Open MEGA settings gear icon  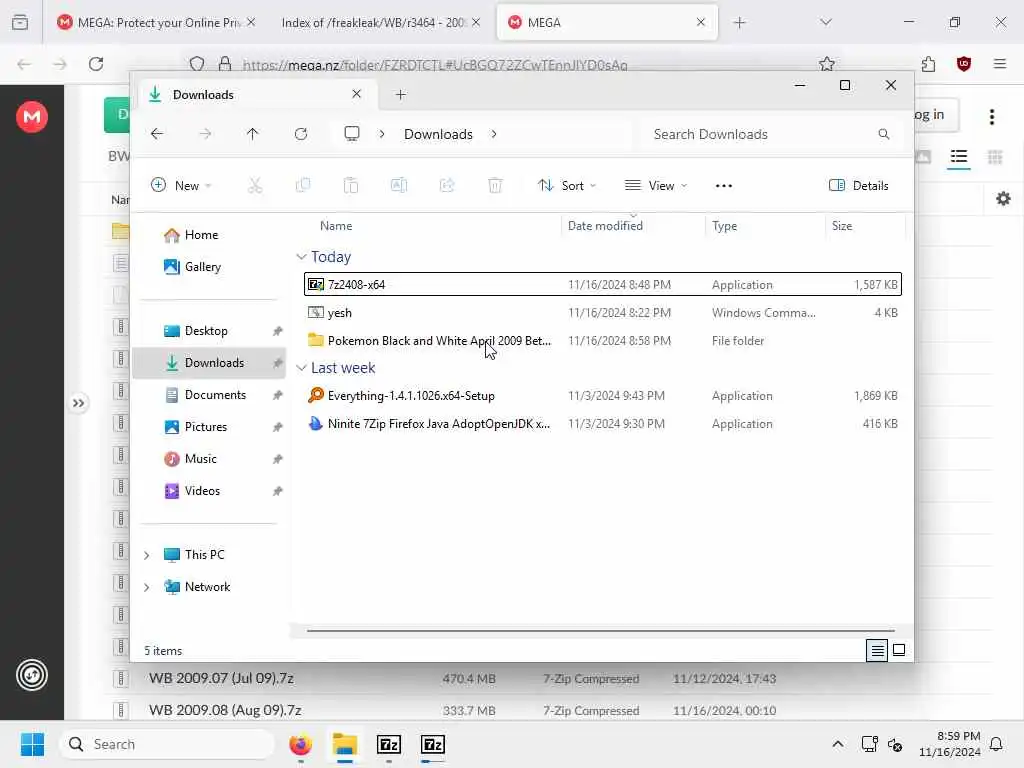tap(1004, 199)
